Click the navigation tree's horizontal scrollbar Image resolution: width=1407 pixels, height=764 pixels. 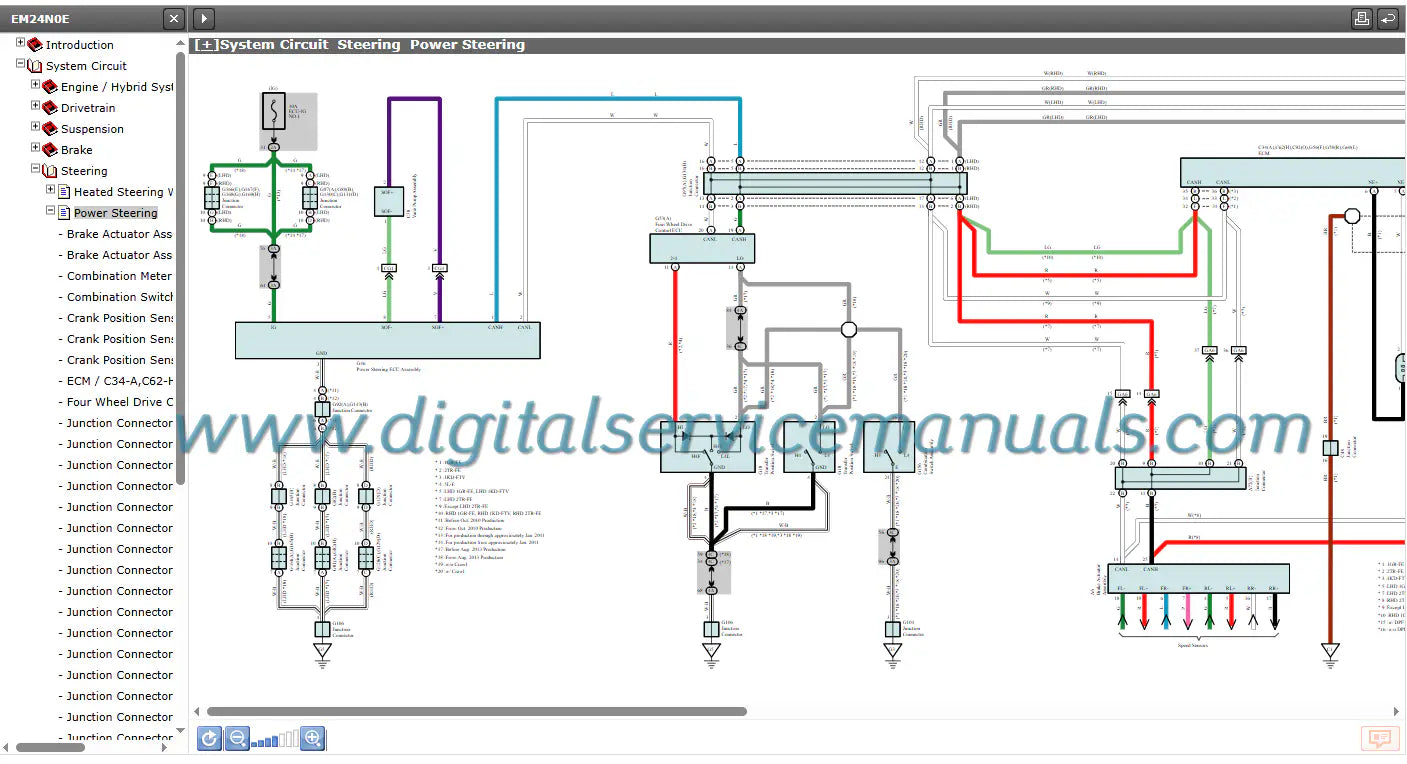coord(50,747)
